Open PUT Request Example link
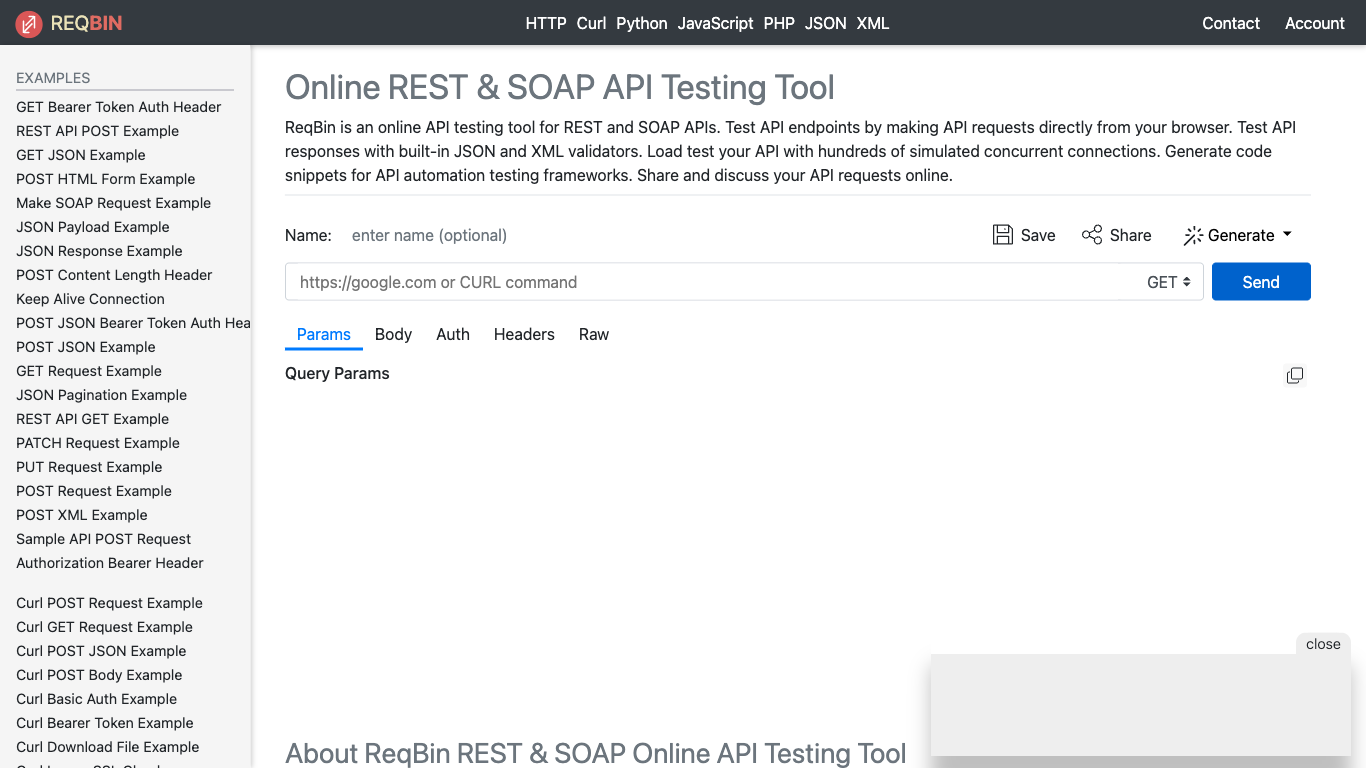The height and width of the screenshot is (768, 1366). tap(89, 467)
